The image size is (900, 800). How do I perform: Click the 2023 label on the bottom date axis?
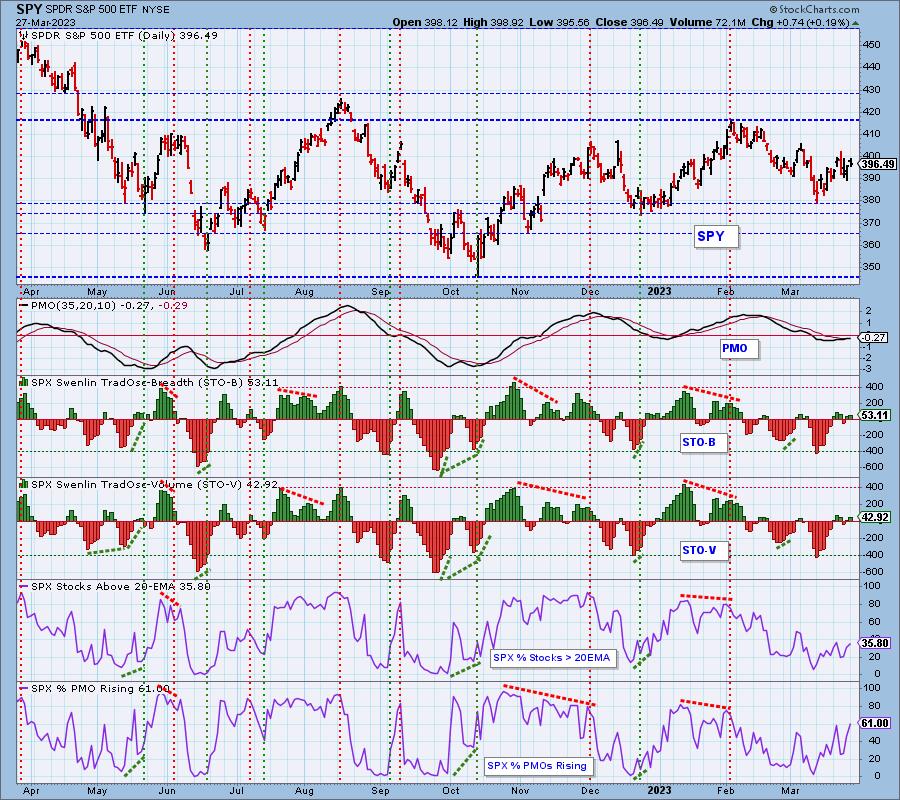coord(659,791)
